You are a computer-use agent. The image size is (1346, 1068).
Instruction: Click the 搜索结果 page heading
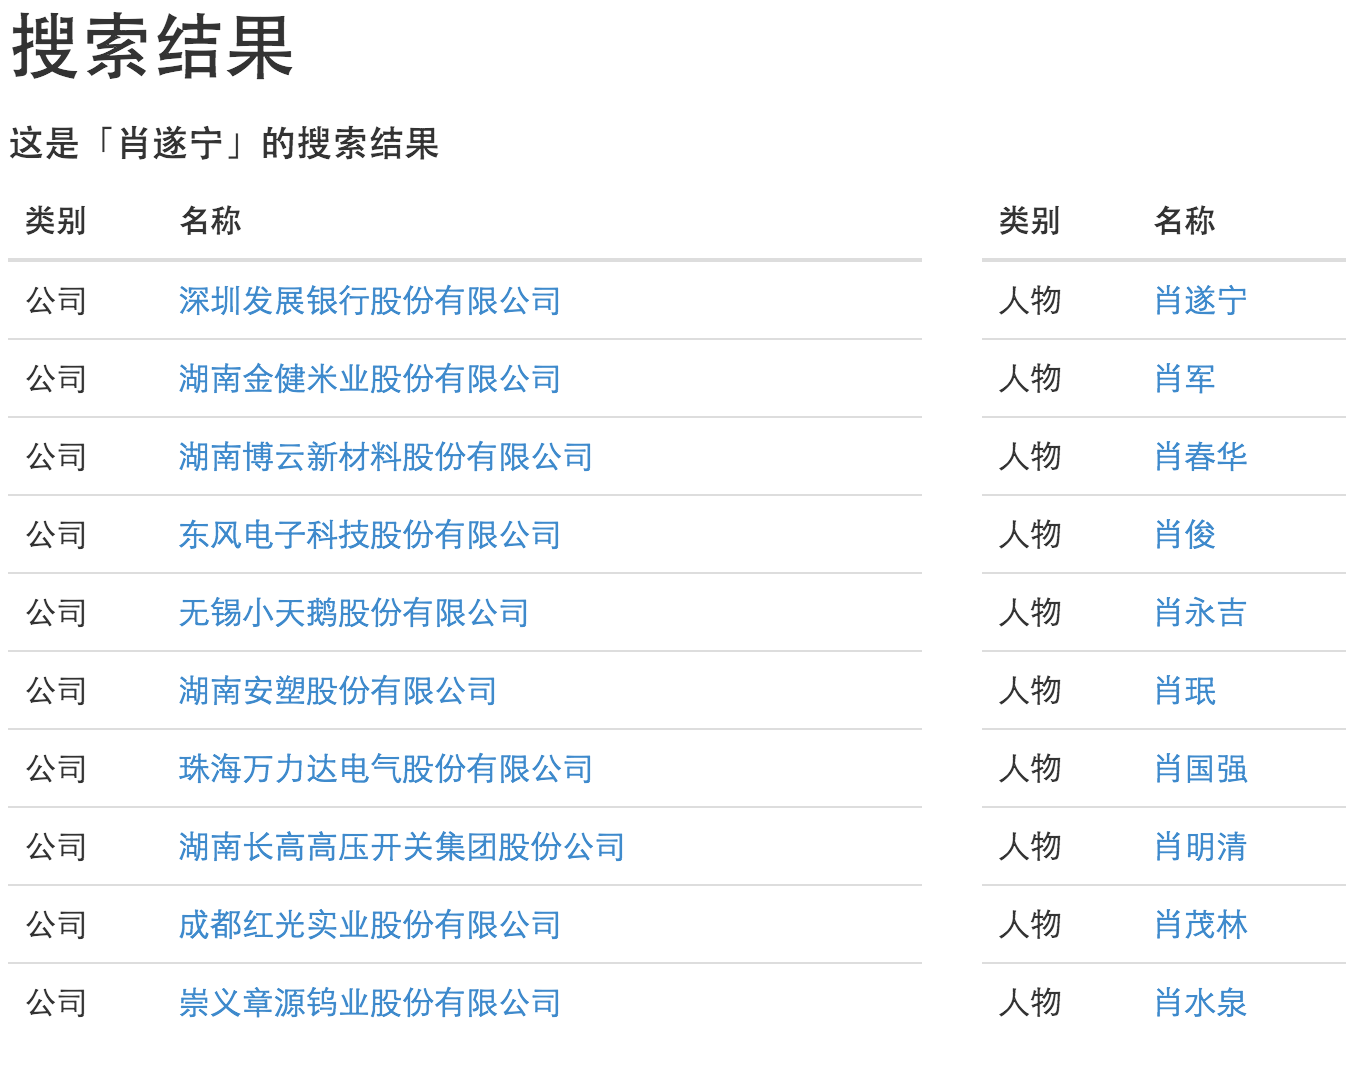click(x=152, y=48)
